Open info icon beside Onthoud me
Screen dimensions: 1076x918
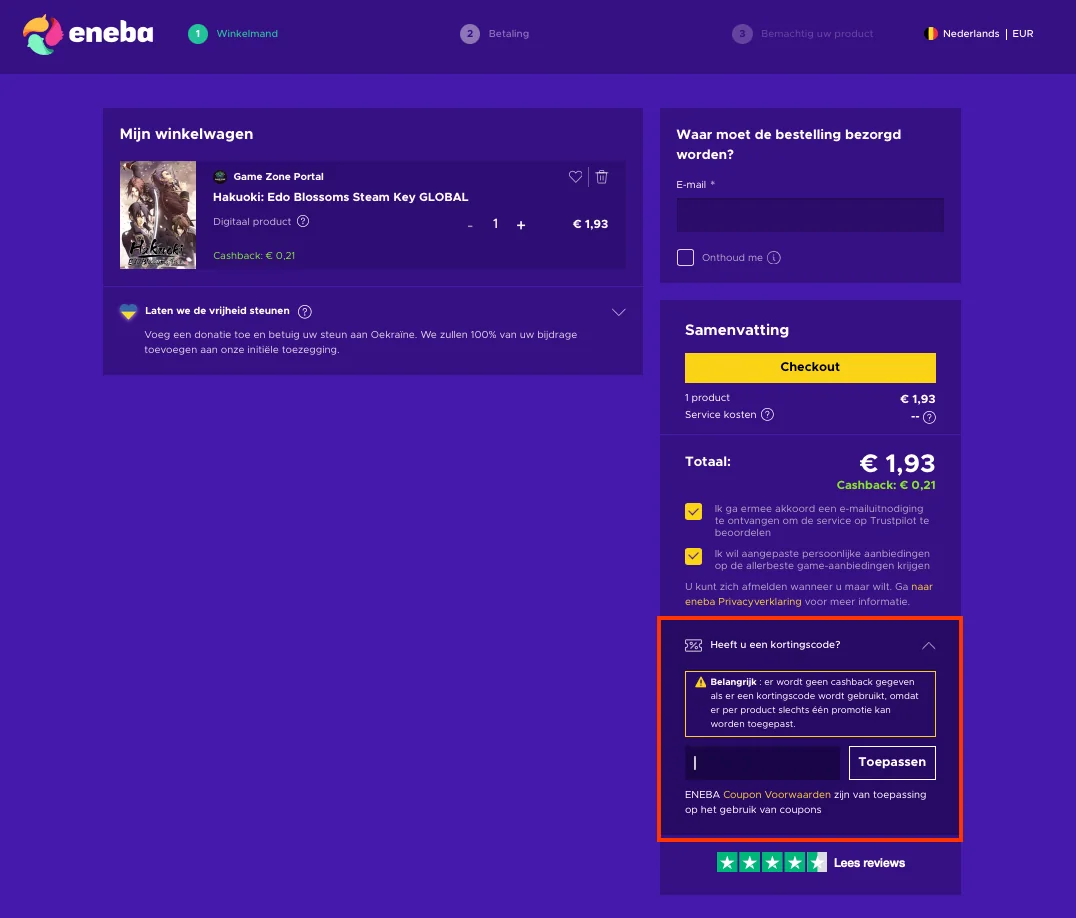pos(774,258)
